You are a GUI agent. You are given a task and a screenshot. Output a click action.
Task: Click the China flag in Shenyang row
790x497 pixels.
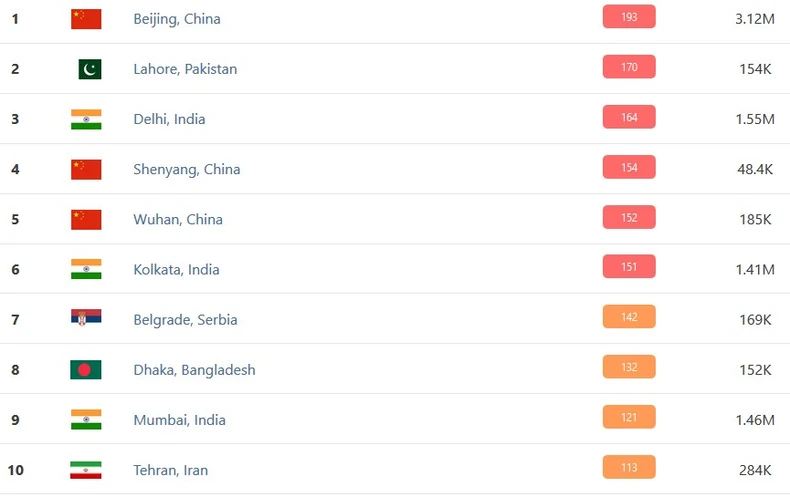(86, 169)
